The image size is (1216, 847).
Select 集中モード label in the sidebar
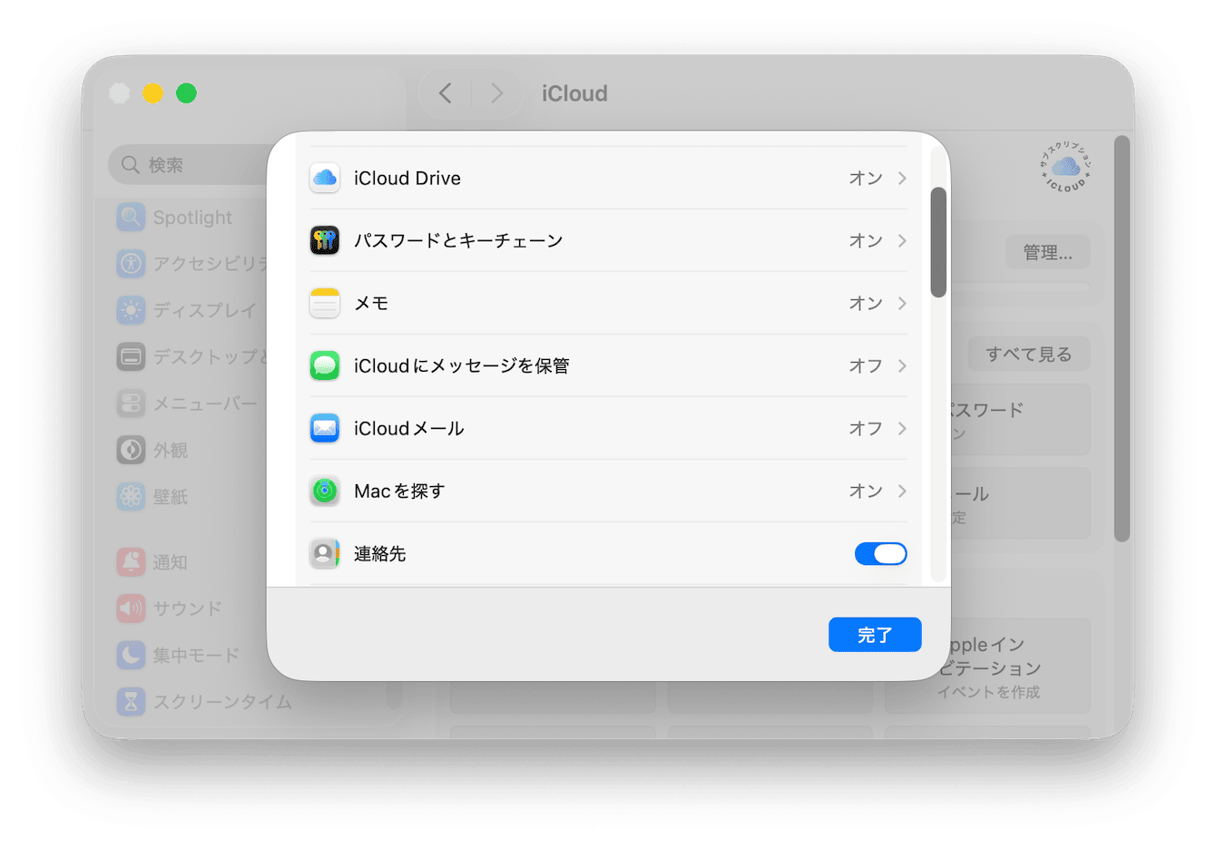tap(196, 655)
